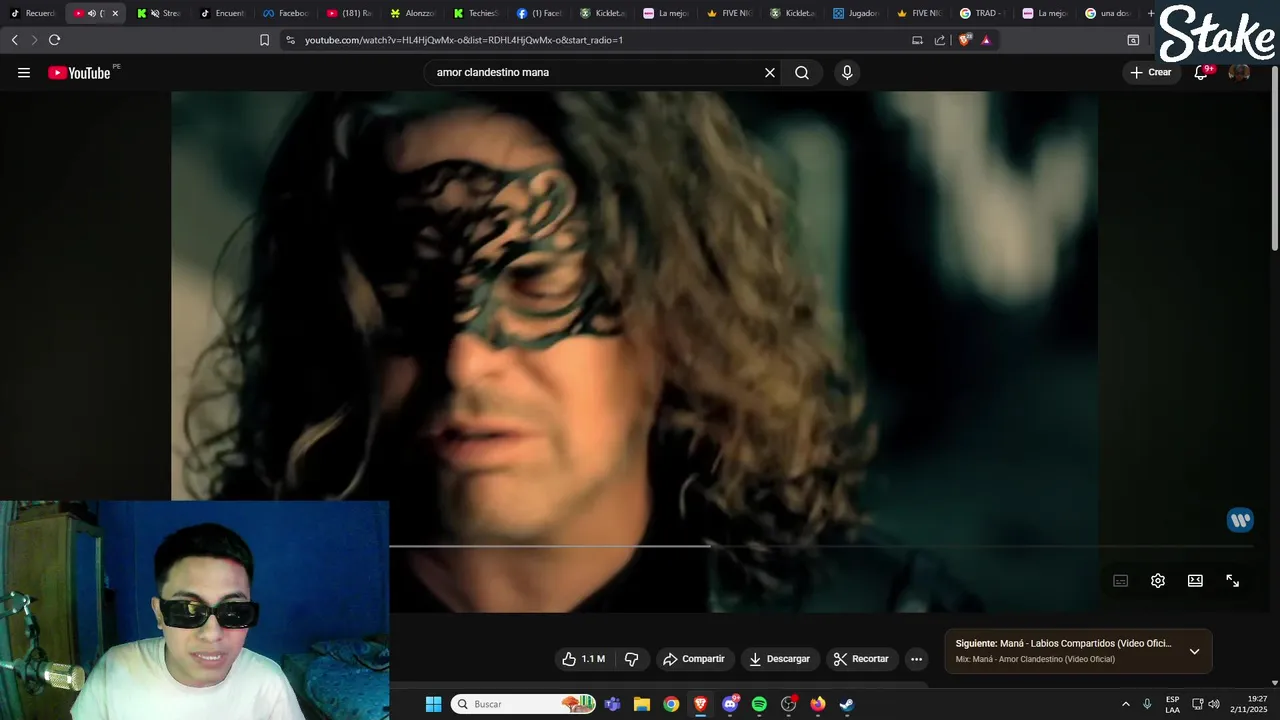The image size is (1280, 720).
Task: Open the Brave browser taskbar icon
Action: [x=700, y=704]
